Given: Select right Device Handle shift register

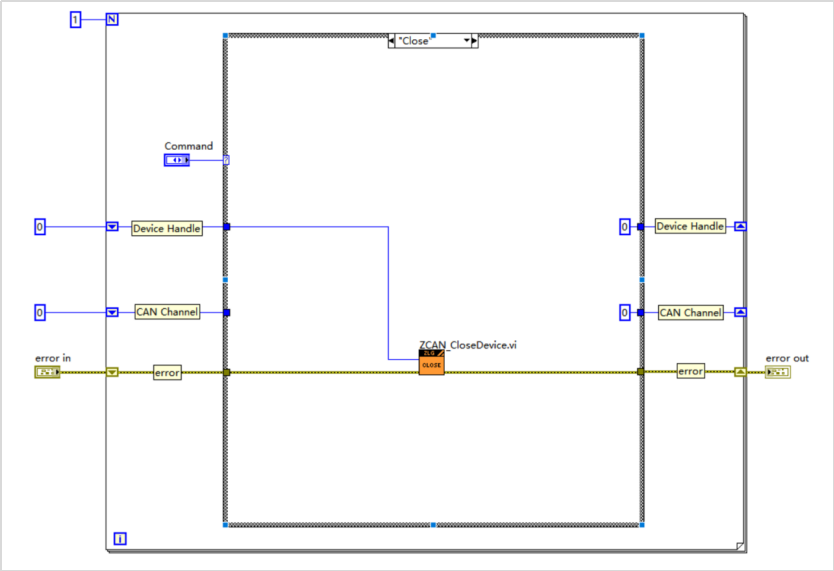Looking at the screenshot, I should [740, 226].
